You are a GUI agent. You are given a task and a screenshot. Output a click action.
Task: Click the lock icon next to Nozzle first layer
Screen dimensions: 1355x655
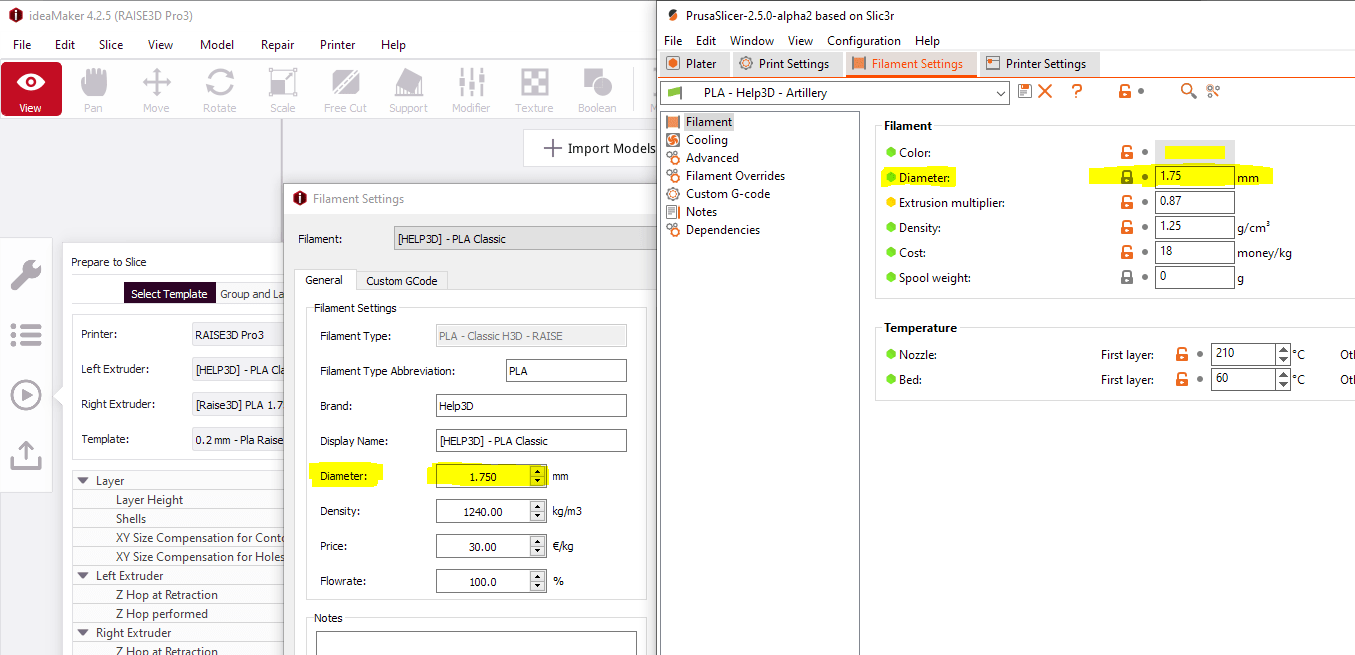click(x=1182, y=354)
